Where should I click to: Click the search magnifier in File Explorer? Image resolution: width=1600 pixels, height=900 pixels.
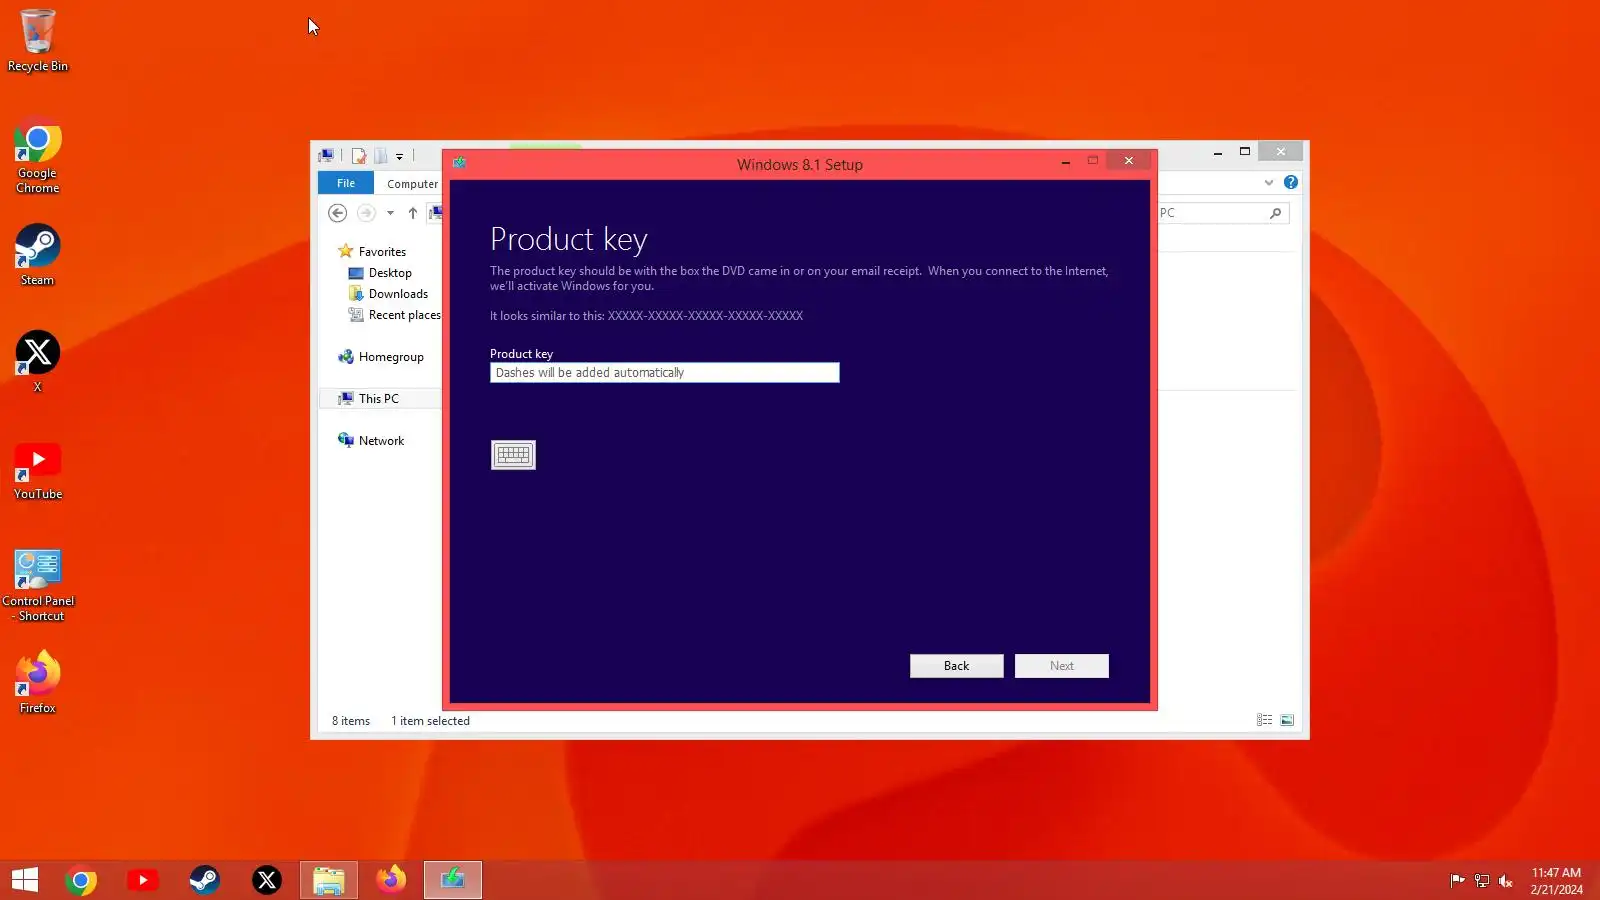[1275, 213]
